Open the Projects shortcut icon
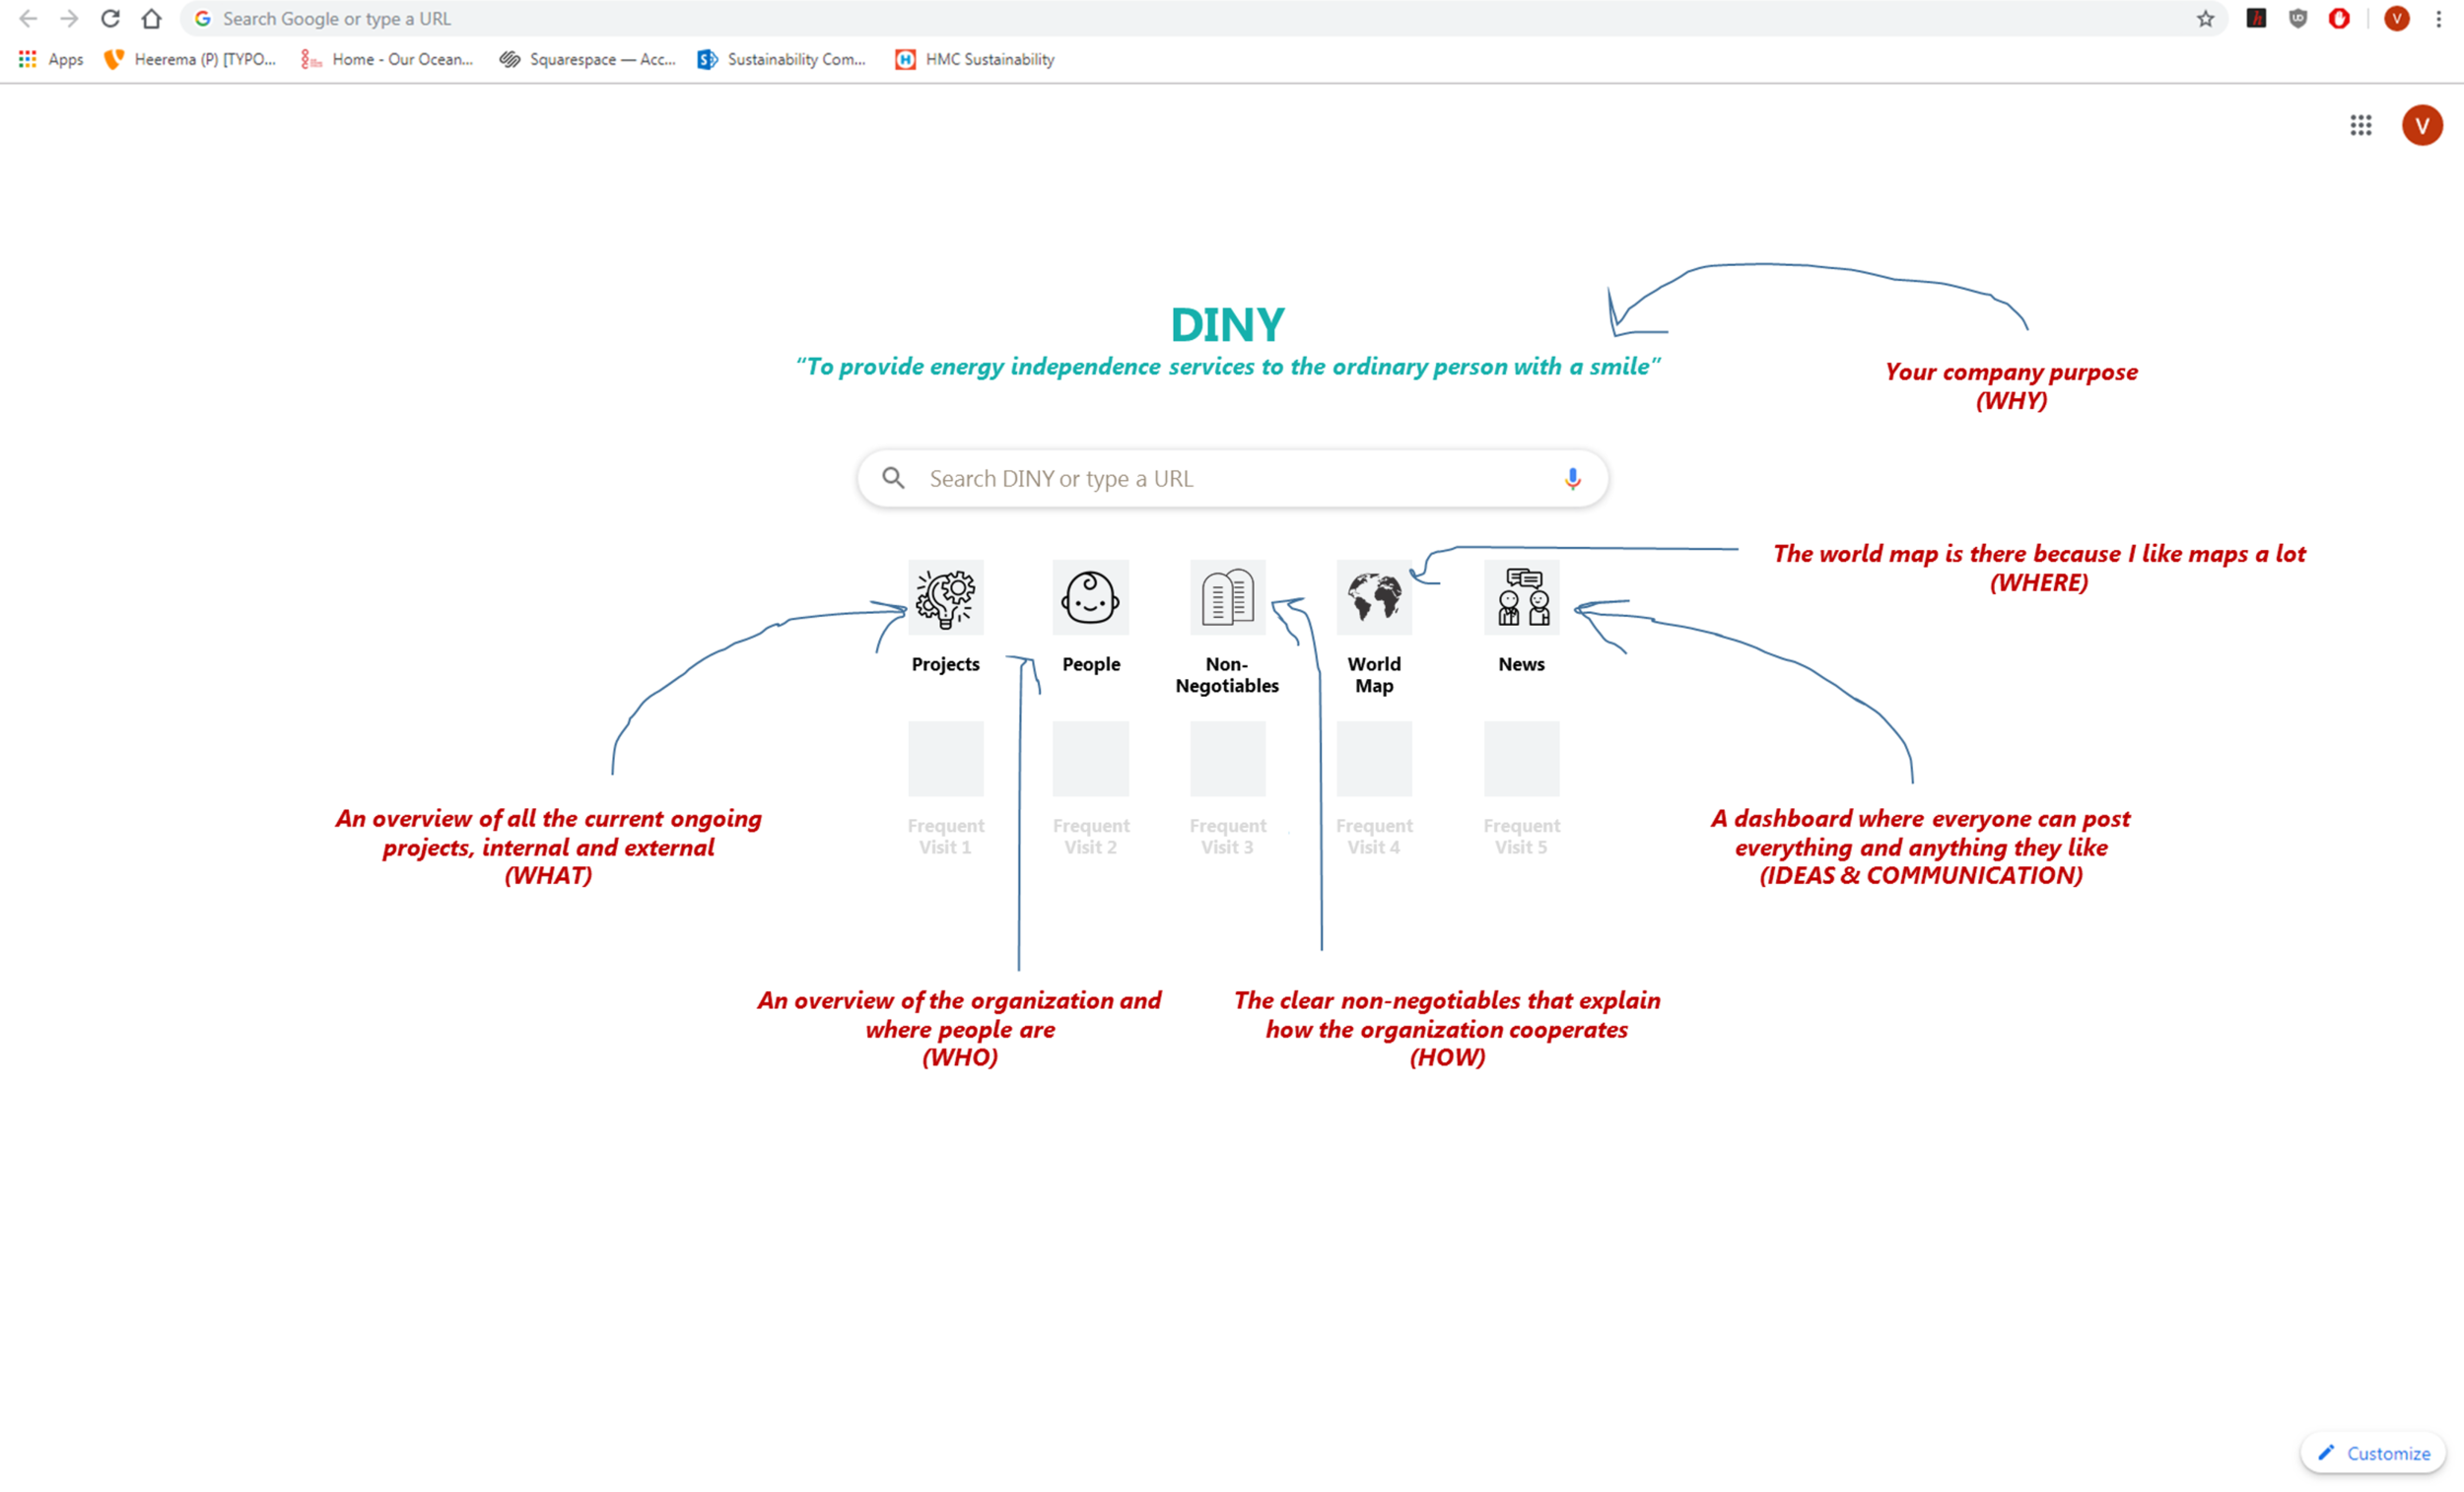Image resolution: width=2464 pixels, height=1492 pixels. click(x=945, y=598)
